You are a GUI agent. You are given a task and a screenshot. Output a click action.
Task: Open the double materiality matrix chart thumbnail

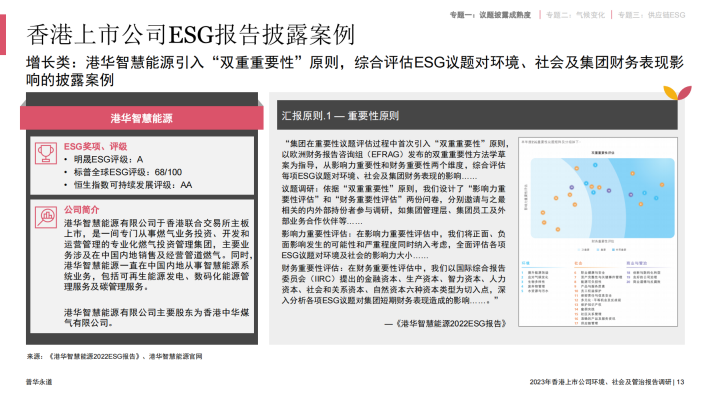[x=598, y=232]
